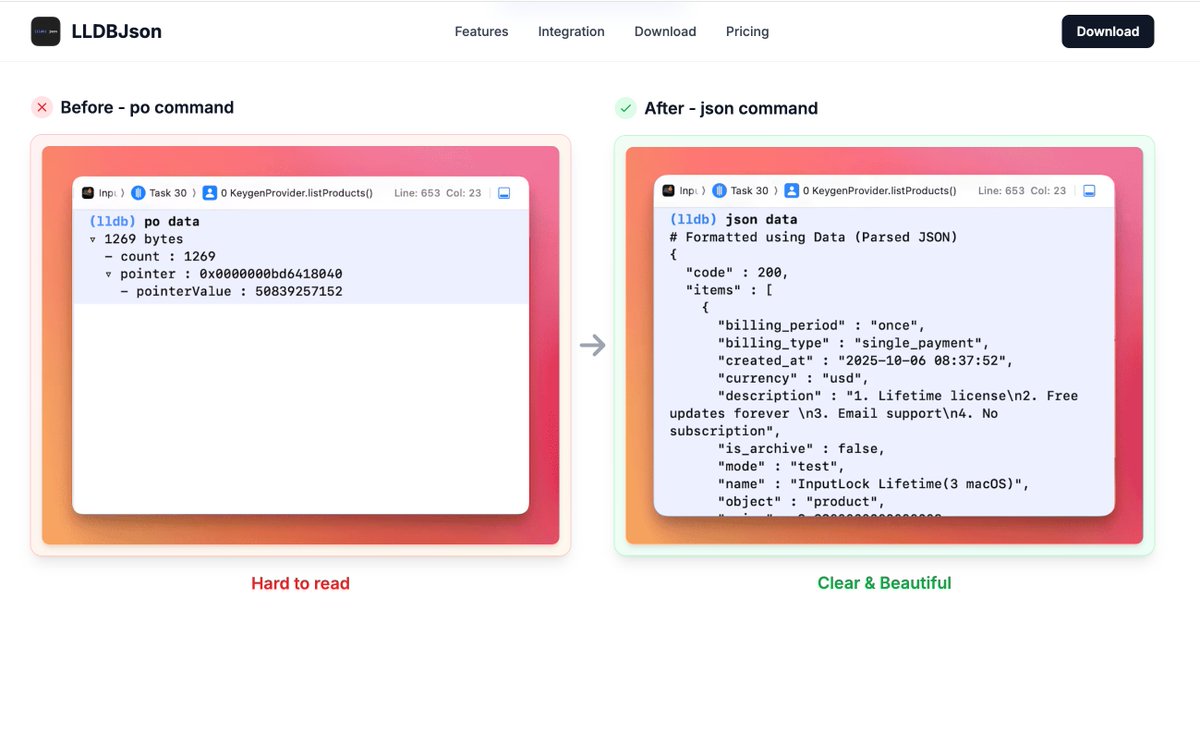This screenshot has height=745, width=1200.
Task: Collapse the 'pointer' disclosure triangle
Action: point(109,274)
